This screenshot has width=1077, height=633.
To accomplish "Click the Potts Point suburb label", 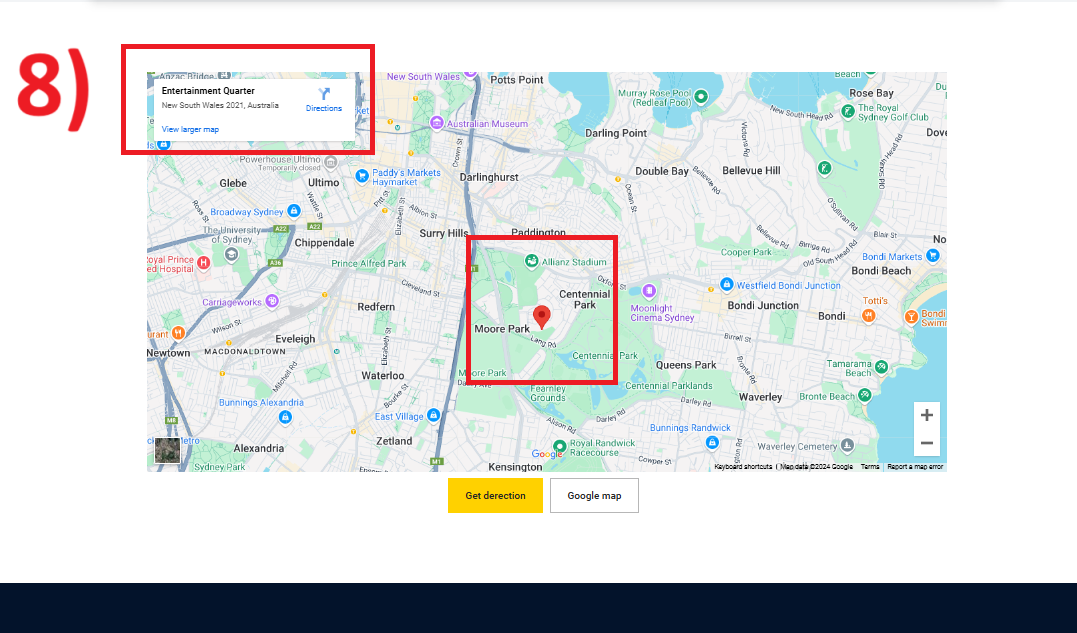I will click(517, 80).
